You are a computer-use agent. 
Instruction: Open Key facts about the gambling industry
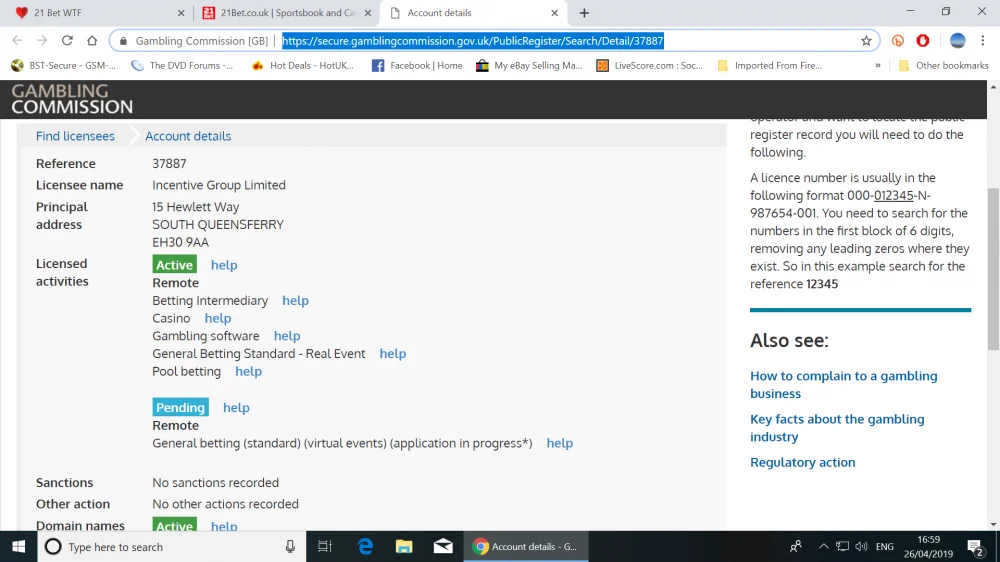coord(837,428)
